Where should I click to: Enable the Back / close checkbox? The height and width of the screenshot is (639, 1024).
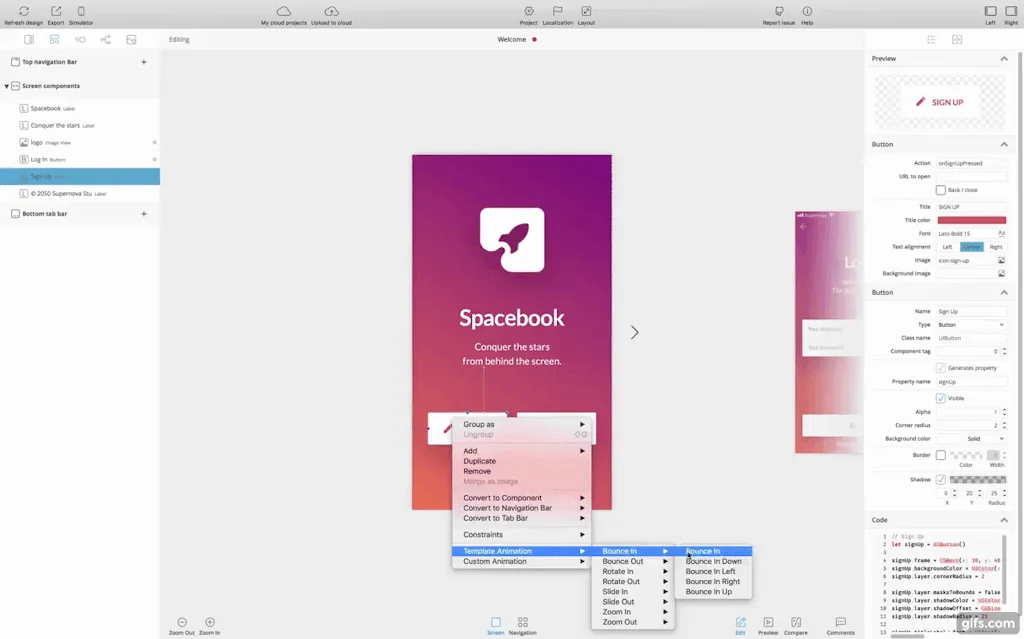tap(940, 190)
